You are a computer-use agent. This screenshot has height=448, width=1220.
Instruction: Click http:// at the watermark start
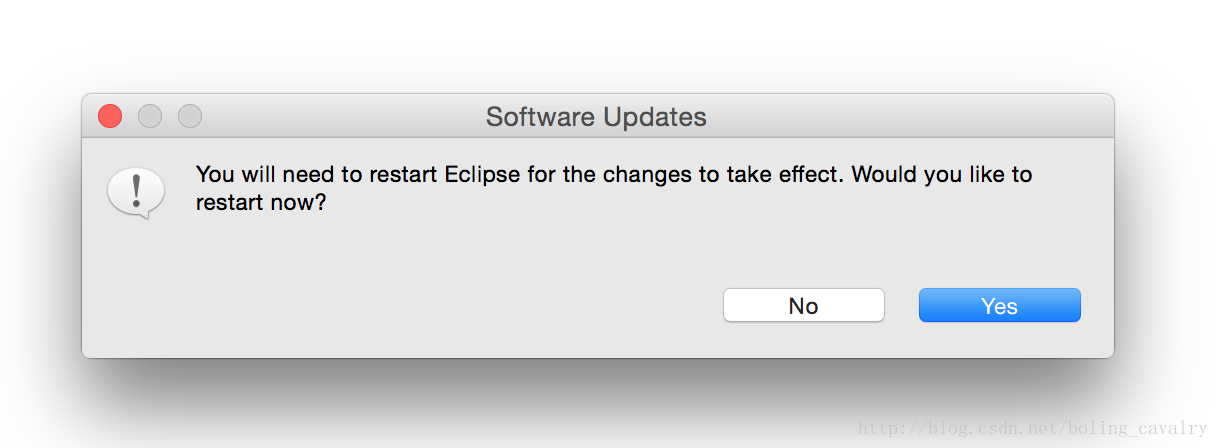[888, 430]
